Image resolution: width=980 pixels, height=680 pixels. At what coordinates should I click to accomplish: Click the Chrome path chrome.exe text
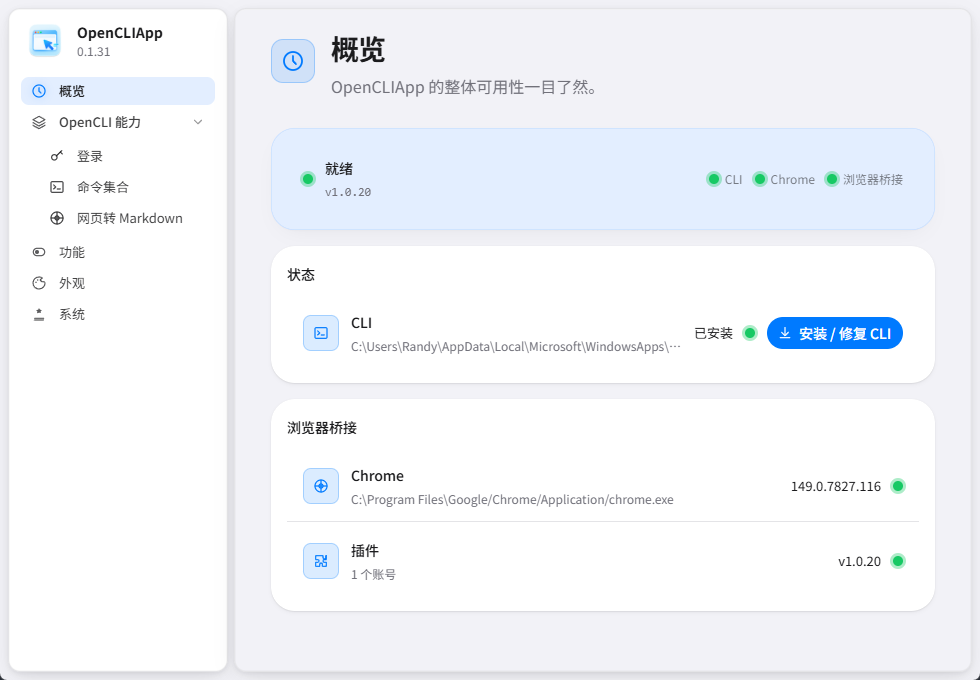(x=512, y=500)
